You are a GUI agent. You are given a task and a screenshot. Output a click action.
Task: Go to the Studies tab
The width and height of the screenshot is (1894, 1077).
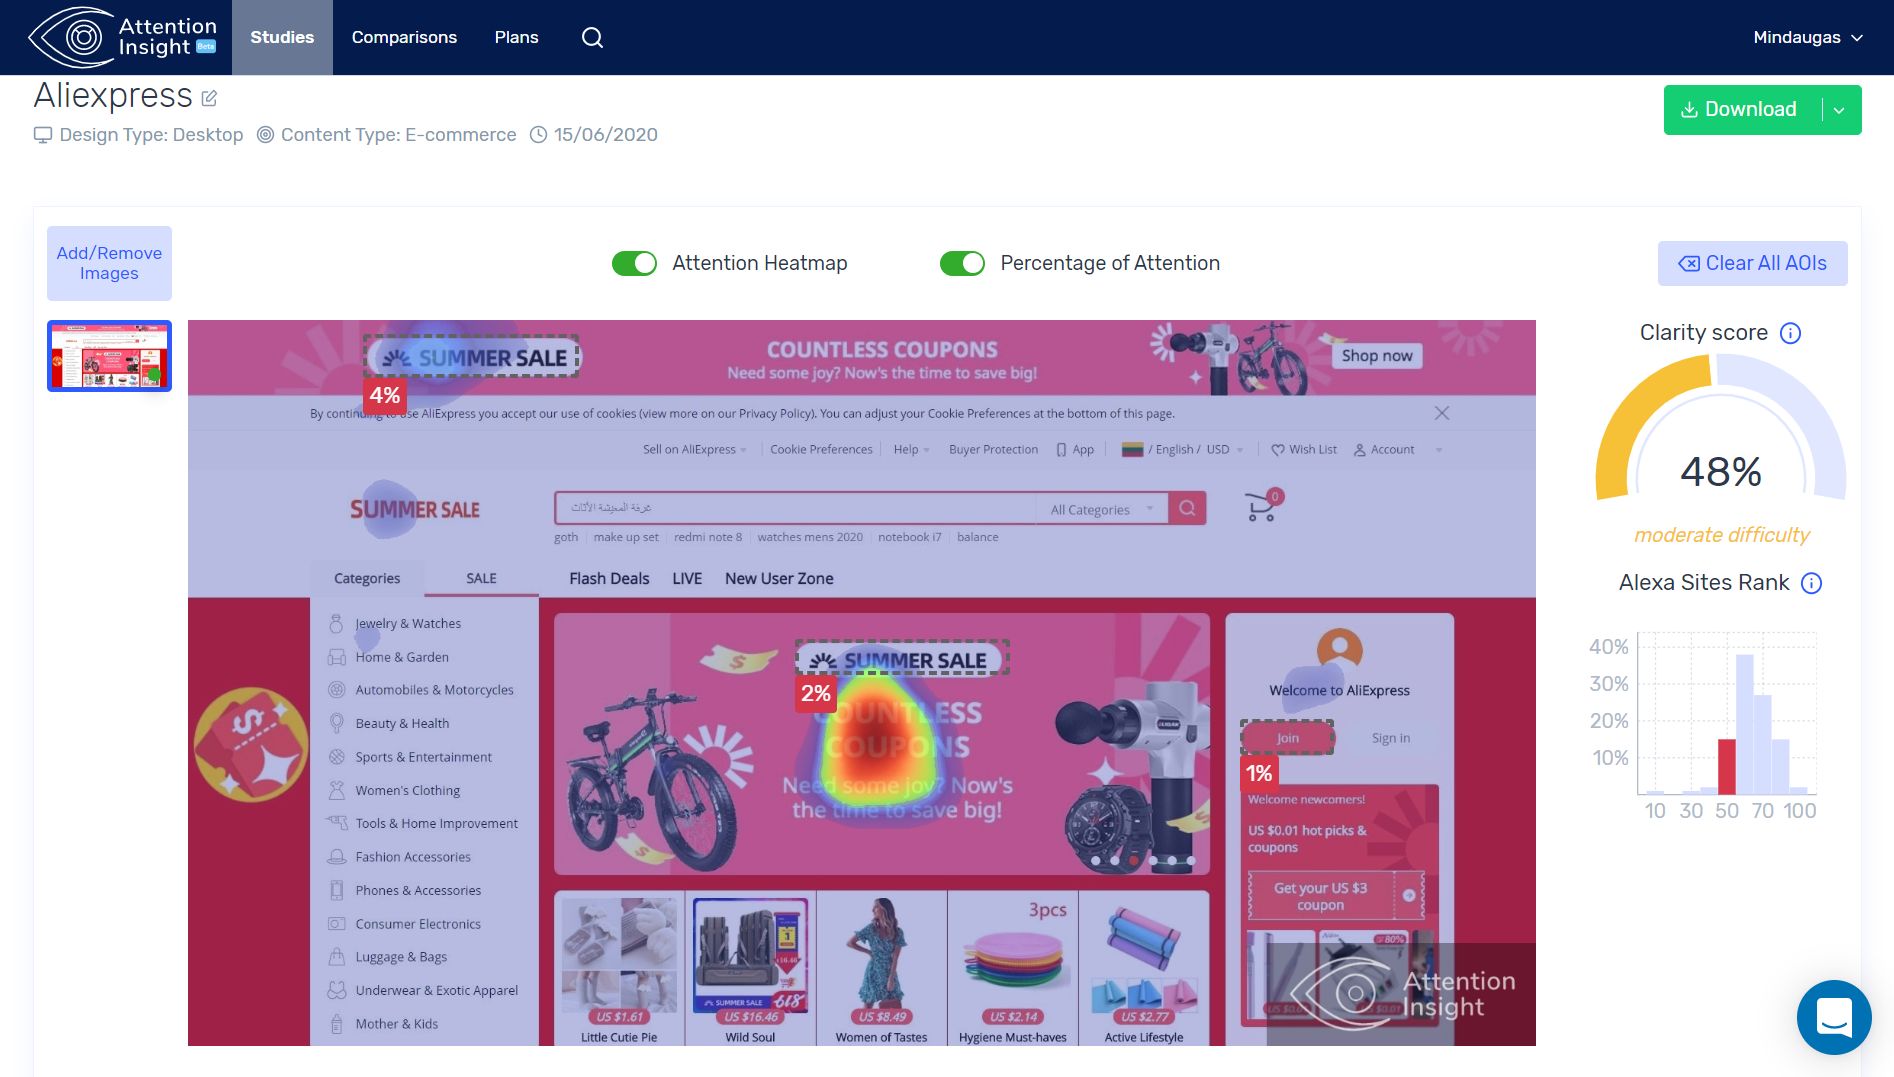pyautogui.click(x=282, y=37)
